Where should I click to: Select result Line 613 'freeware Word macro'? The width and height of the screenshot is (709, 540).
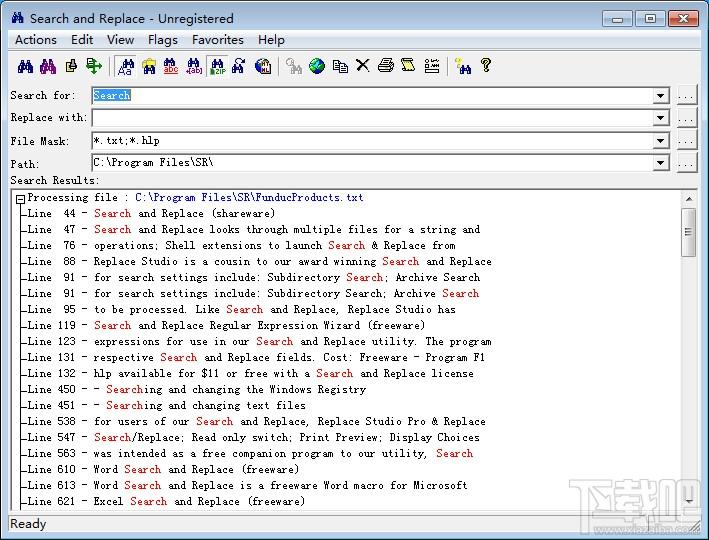pos(247,485)
